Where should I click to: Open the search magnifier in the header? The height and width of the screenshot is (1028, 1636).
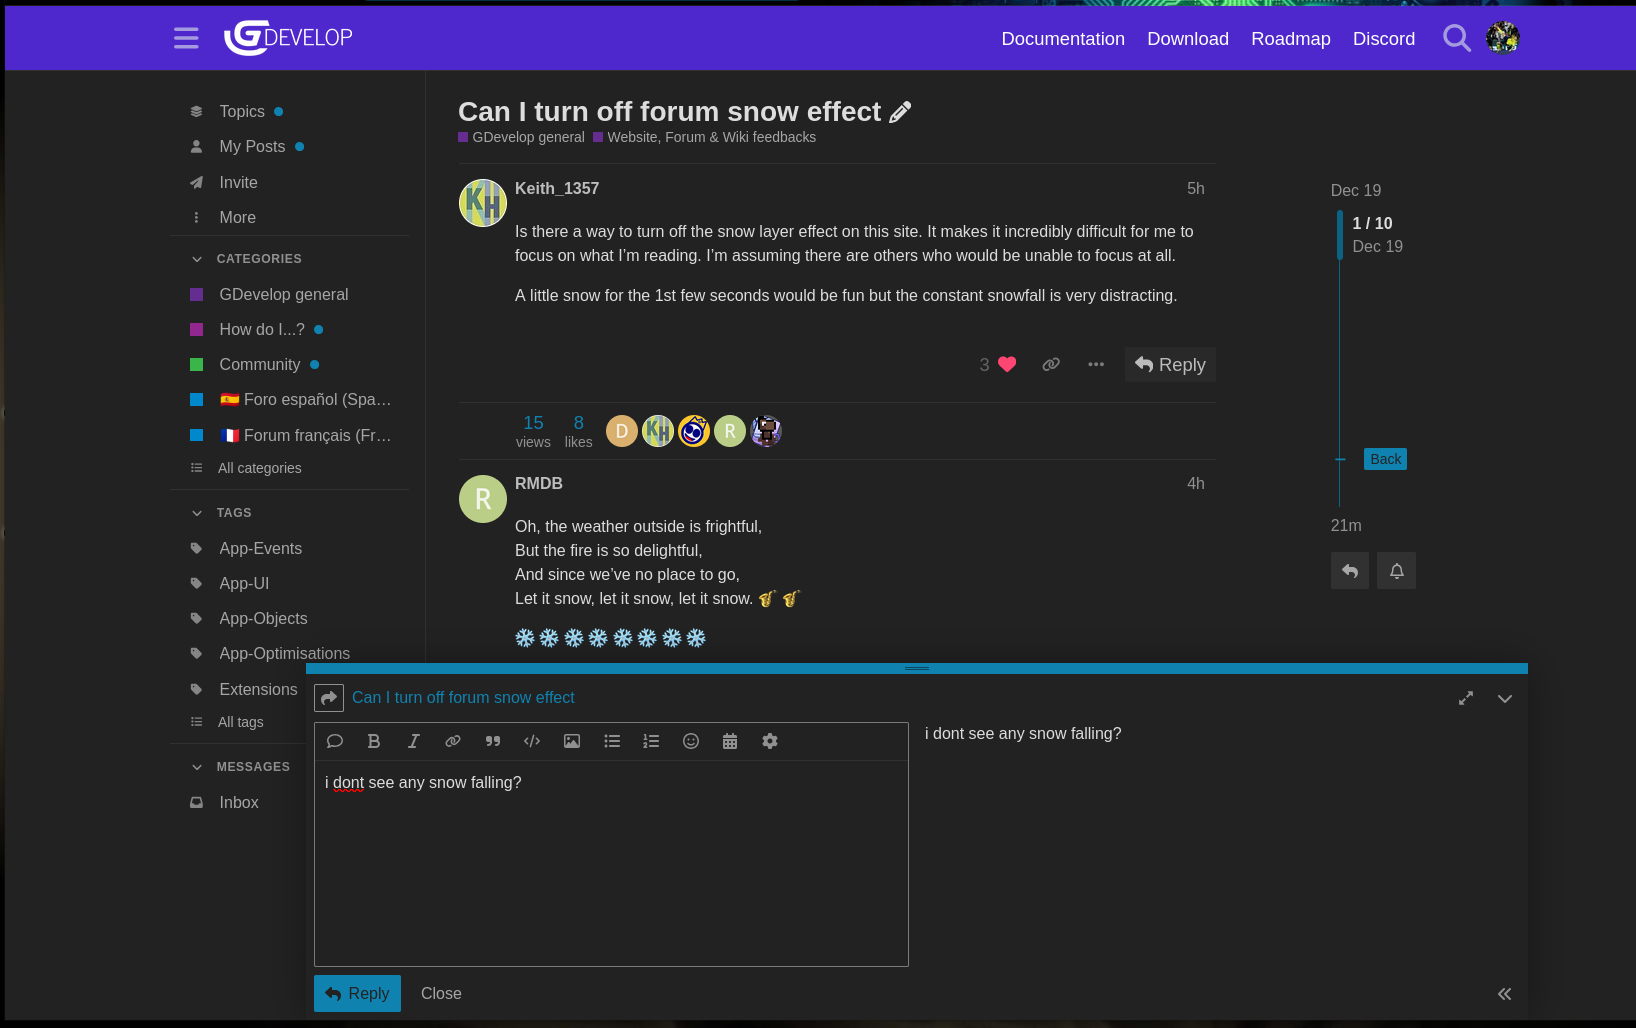(1456, 39)
